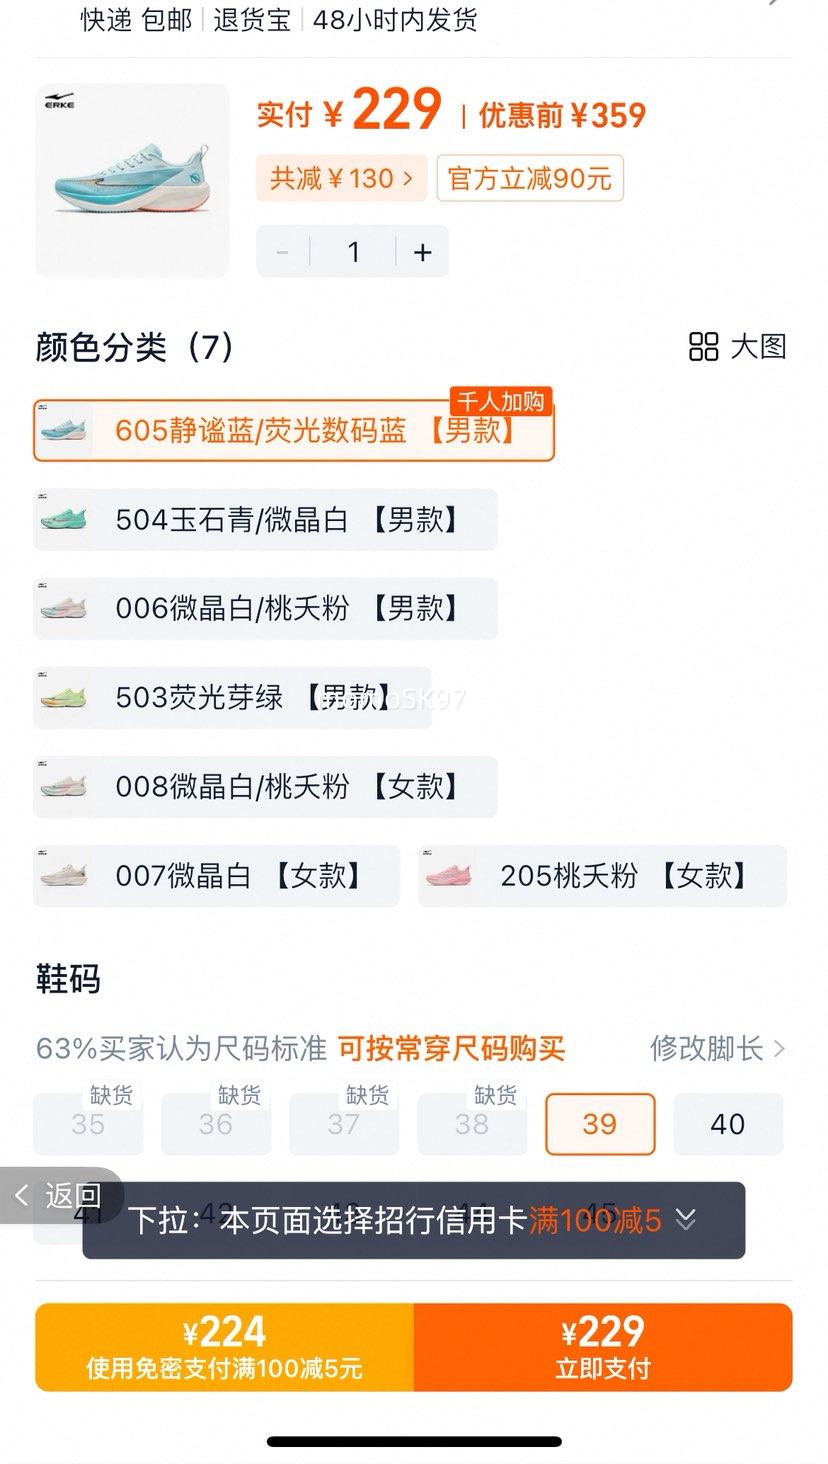Viewport: 828px width, 1464px height.
Task: Expand the total discount ¥130 details
Action: 341,179
